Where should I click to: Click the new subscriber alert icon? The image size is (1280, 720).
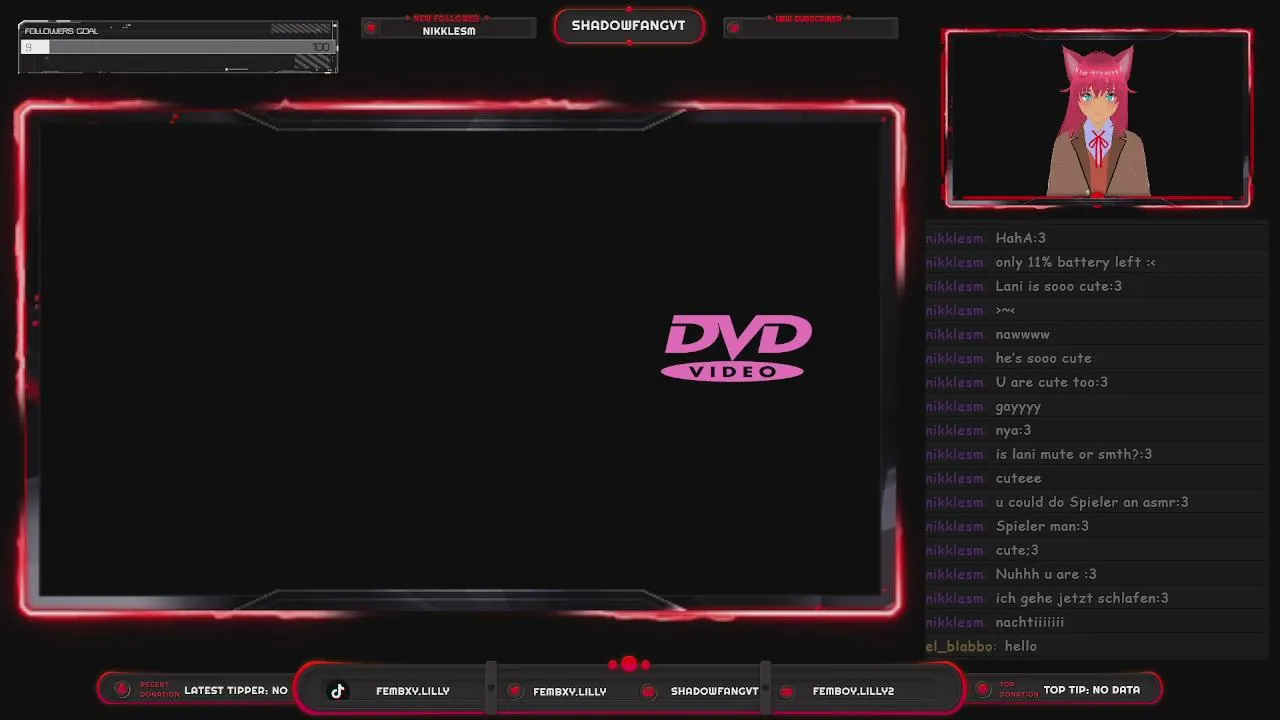click(733, 28)
